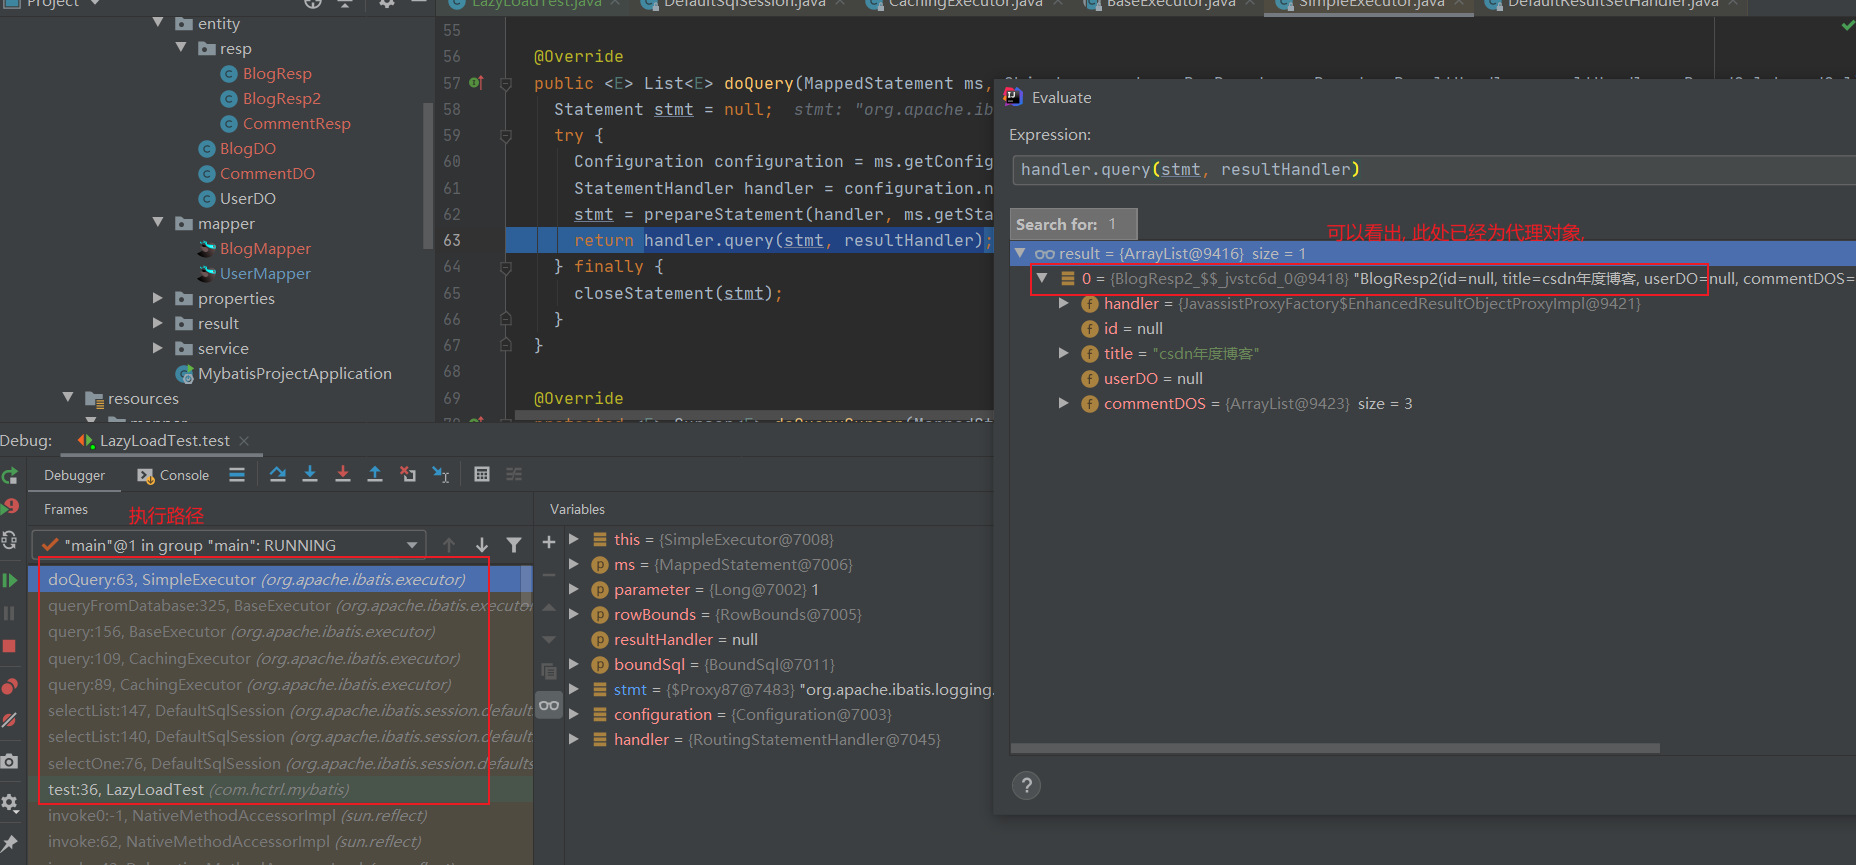
Task: Click the Expression input field
Action: coord(1434,170)
